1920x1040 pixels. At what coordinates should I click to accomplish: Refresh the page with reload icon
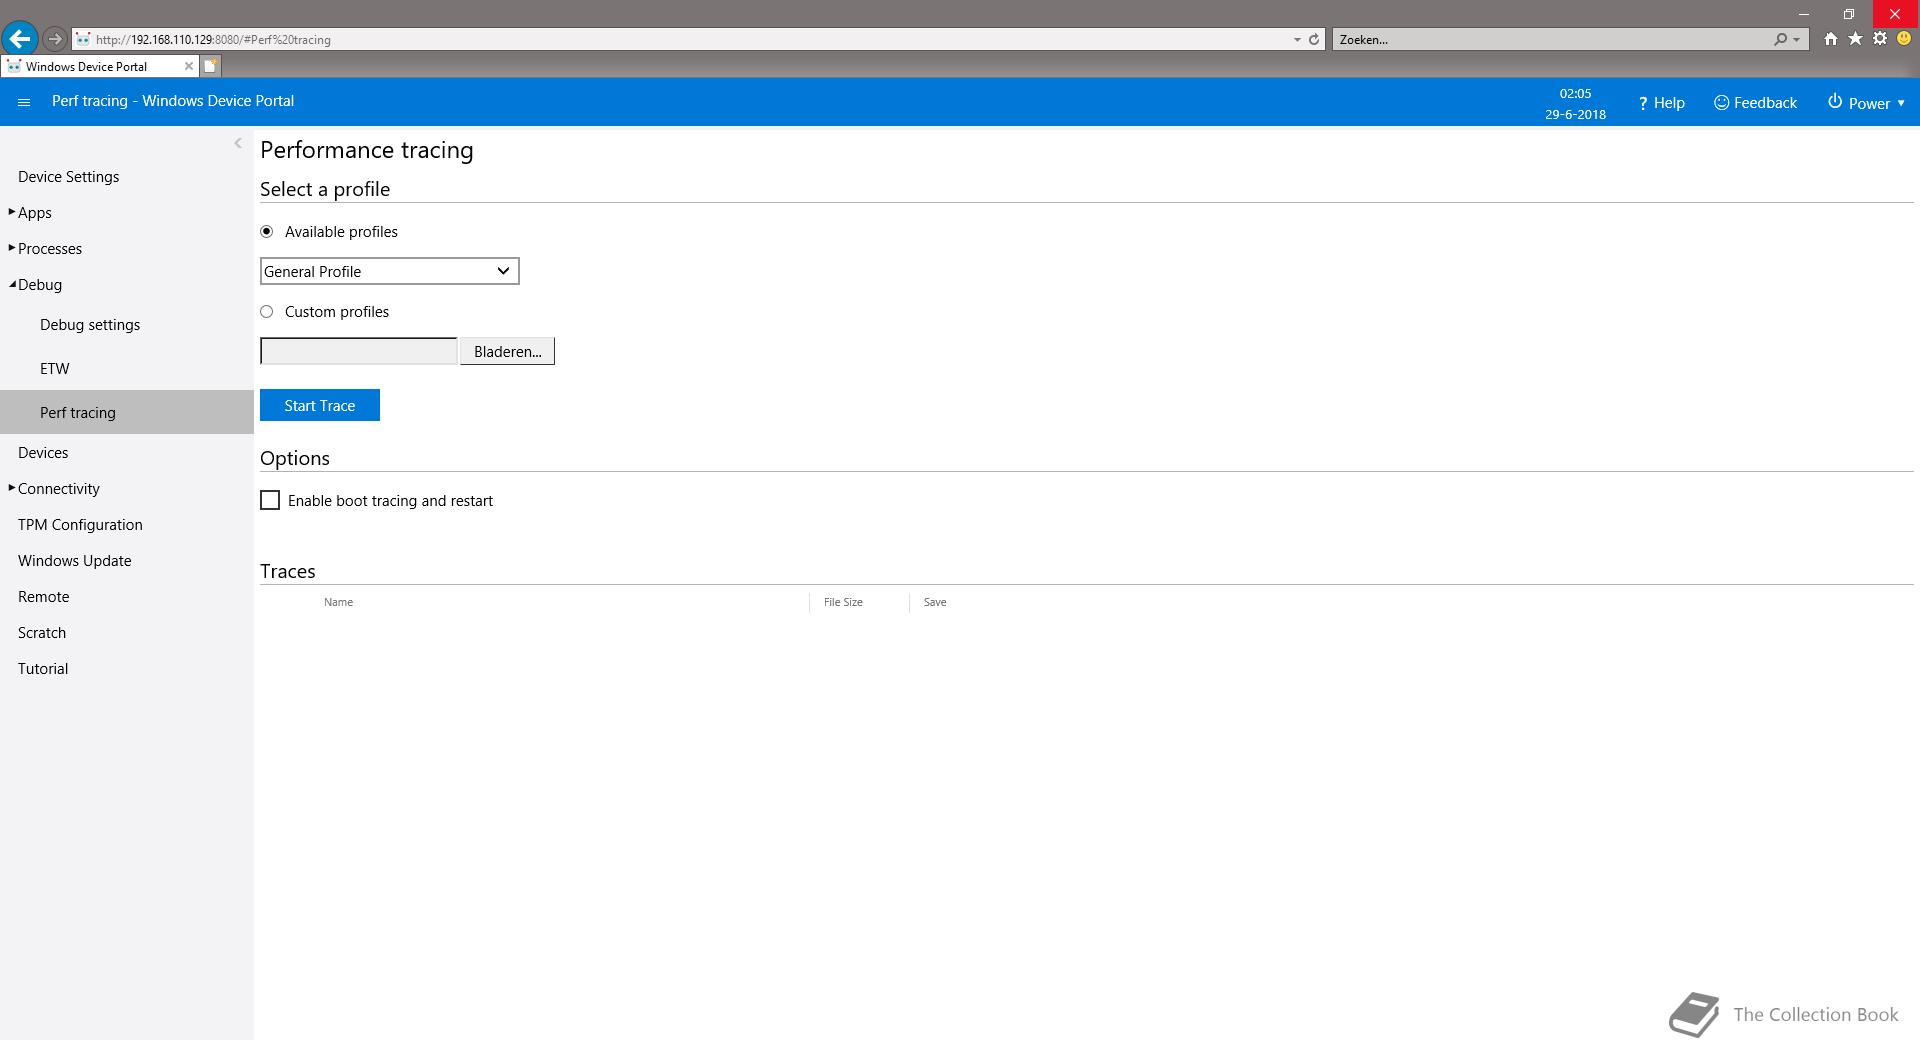[1314, 39]
